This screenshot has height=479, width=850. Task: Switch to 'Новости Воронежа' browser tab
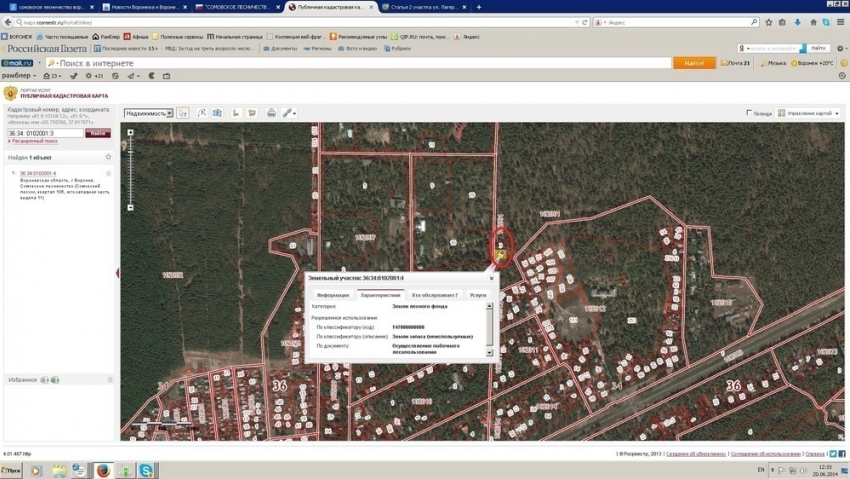(145, 7)
